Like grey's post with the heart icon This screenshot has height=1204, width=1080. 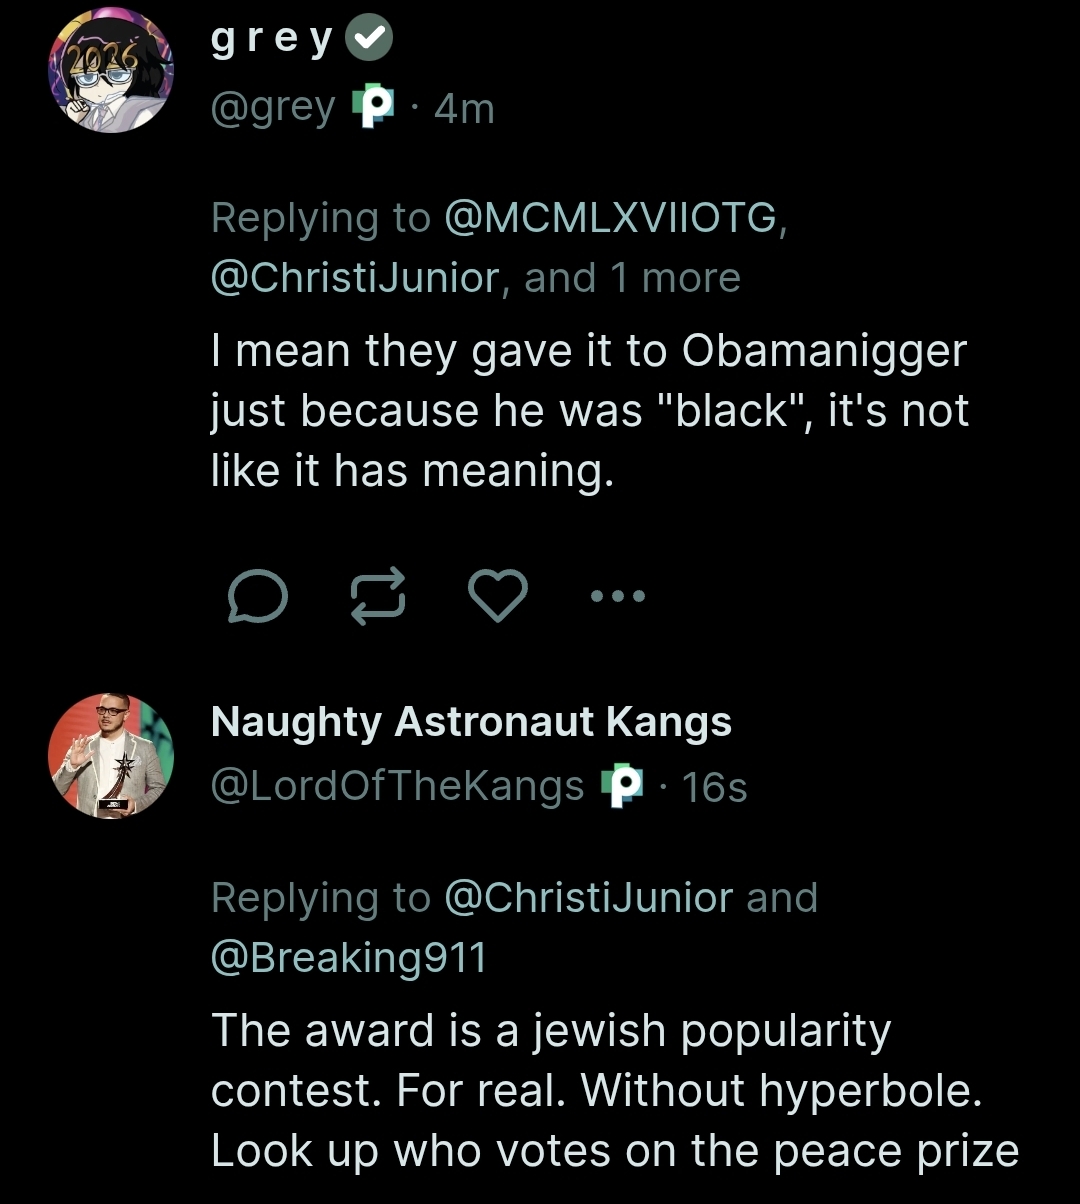498,597
